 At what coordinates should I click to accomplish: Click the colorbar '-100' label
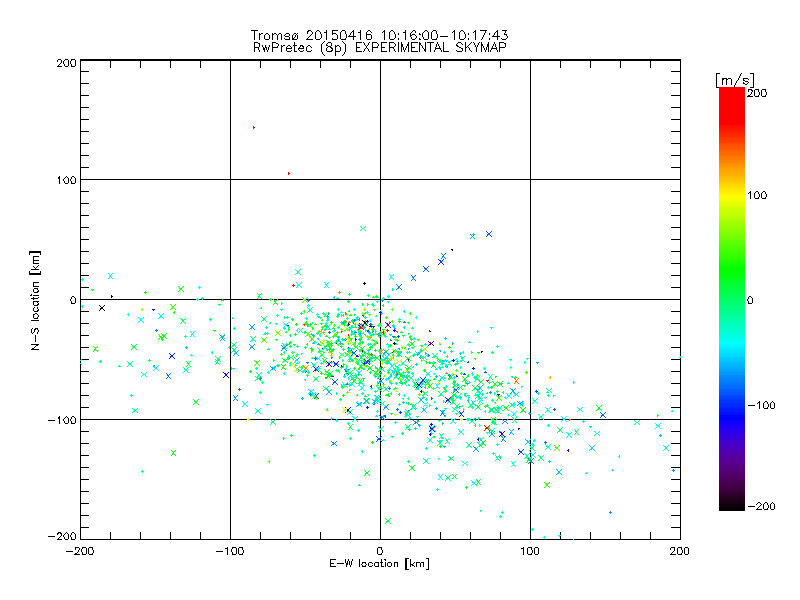(x=761, y=405)
